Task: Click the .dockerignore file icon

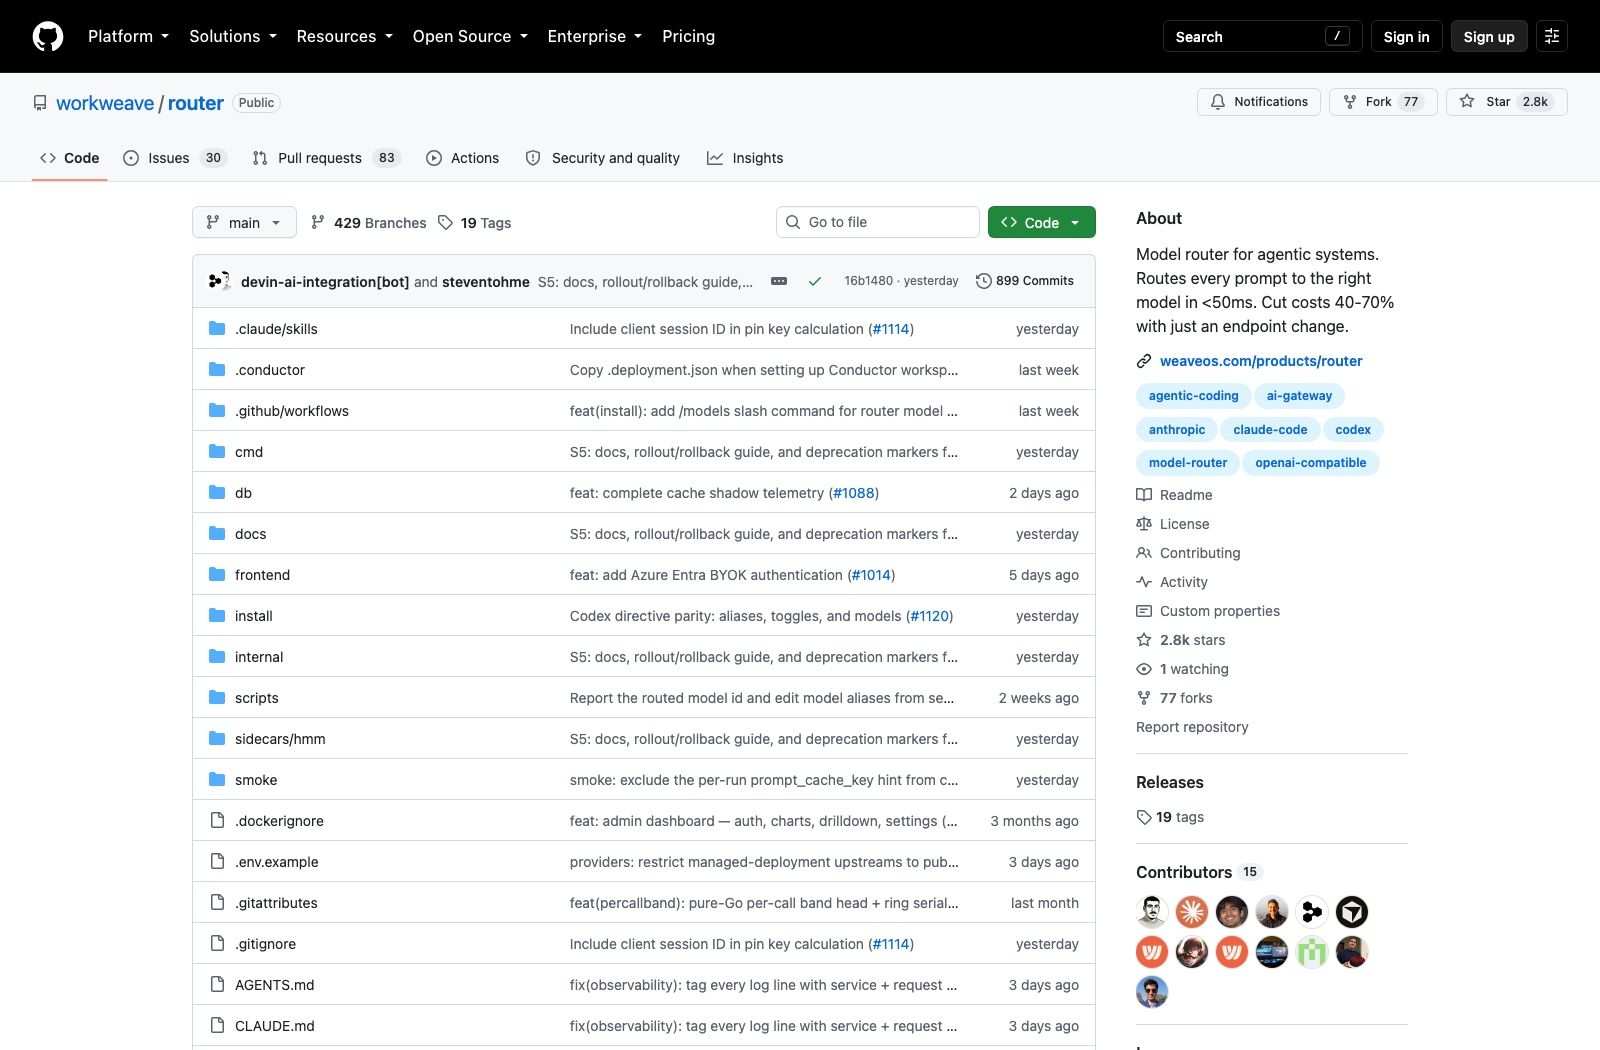Action: click(x=217, y=821)
